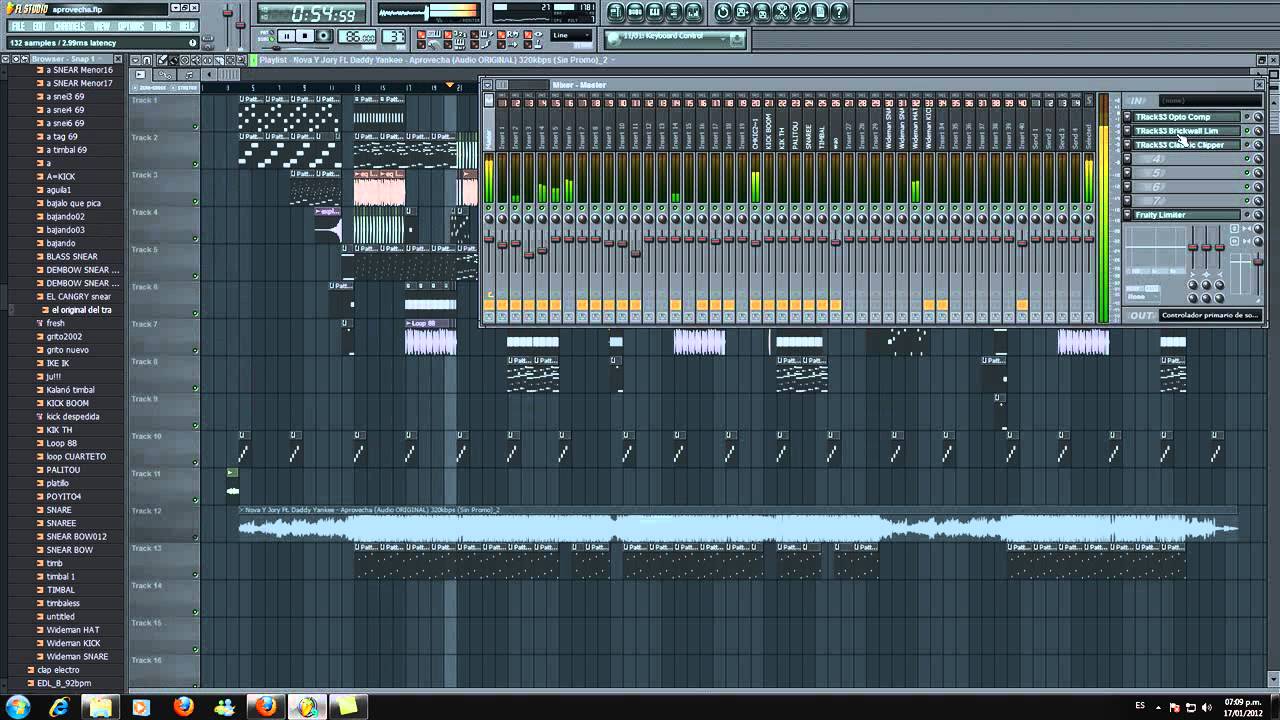Click the render/export toolbar icon

click(x=762, y=12)
